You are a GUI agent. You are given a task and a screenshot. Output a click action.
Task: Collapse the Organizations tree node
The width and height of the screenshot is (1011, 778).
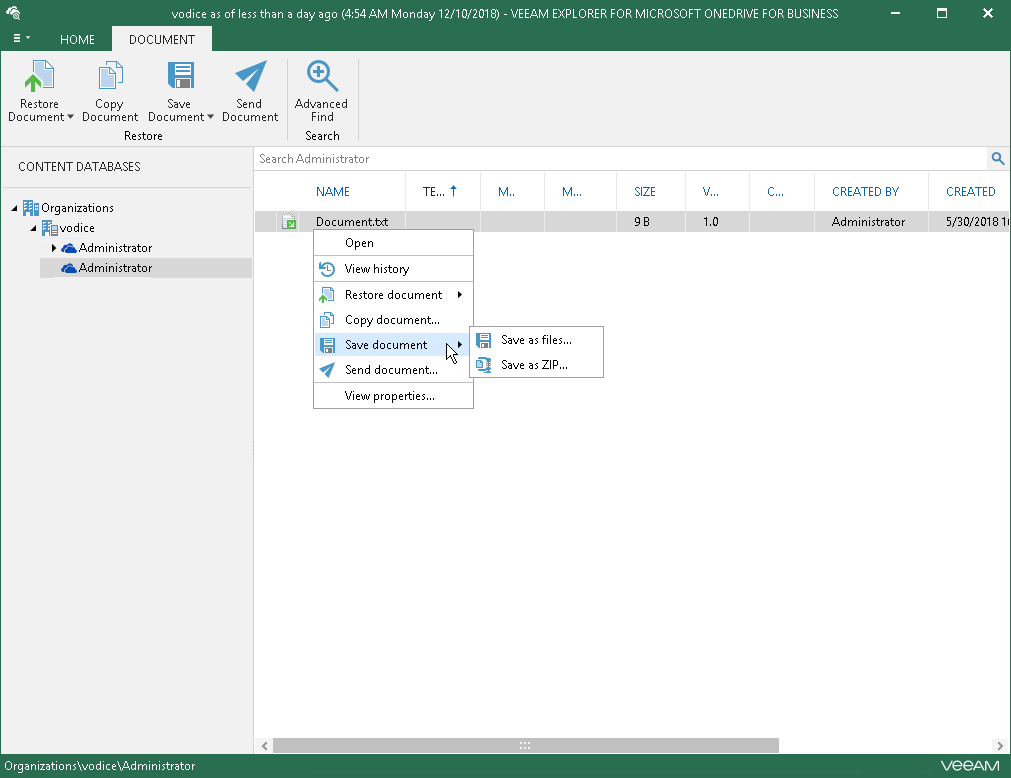click(x=14, y=208)
